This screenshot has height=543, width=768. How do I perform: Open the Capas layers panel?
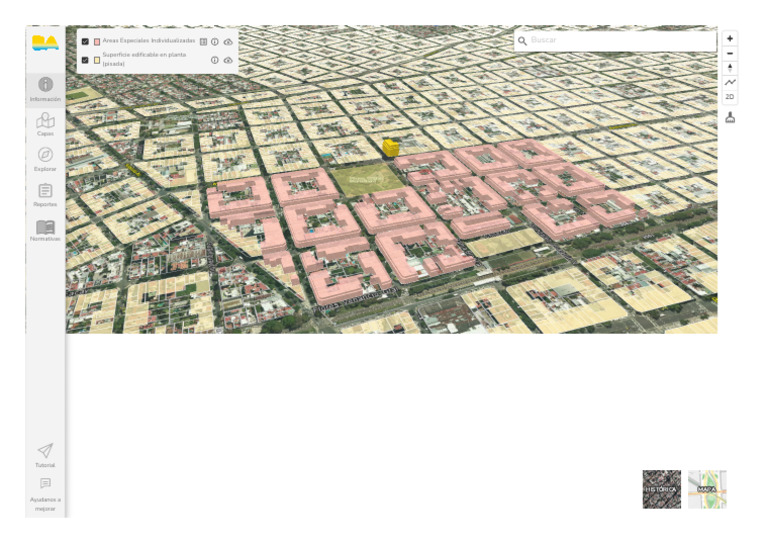point(45,124)
